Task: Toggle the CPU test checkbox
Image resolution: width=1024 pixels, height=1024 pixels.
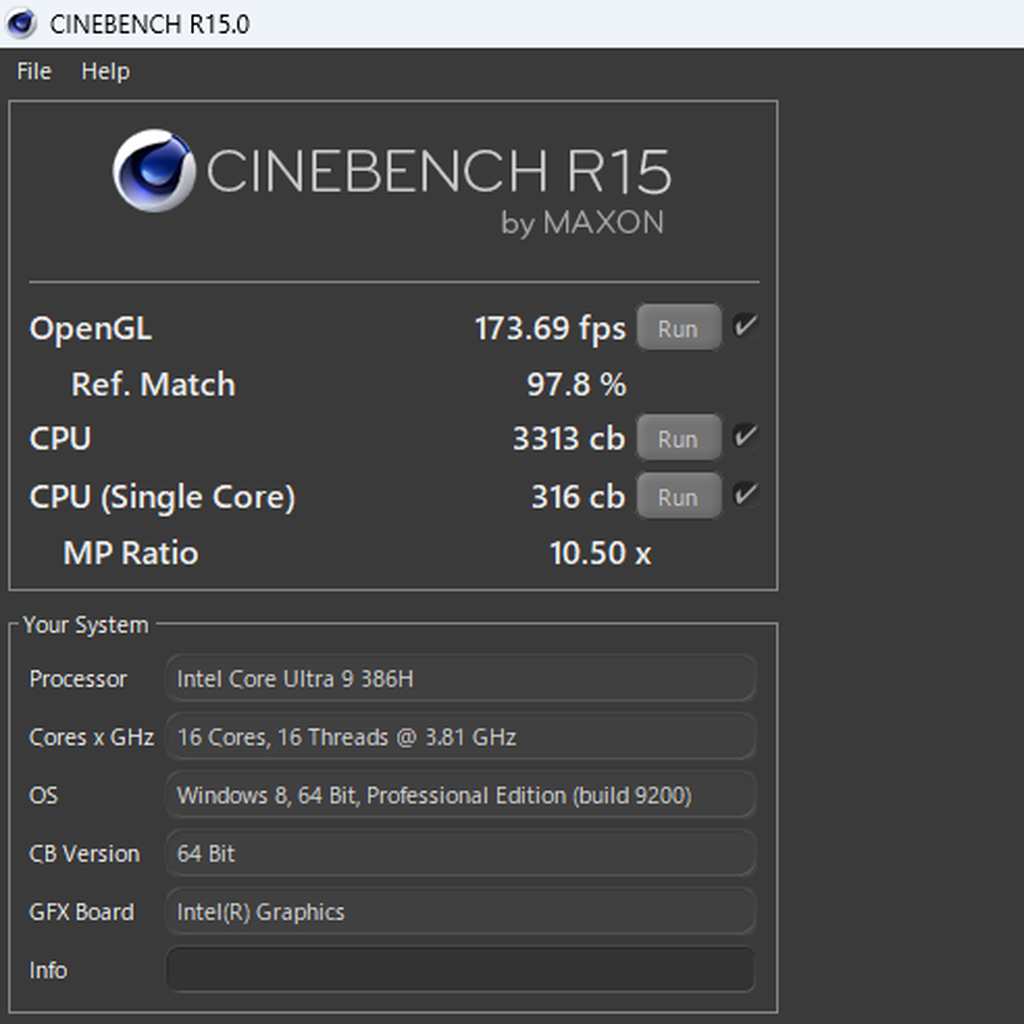Action: pos(745,436)
